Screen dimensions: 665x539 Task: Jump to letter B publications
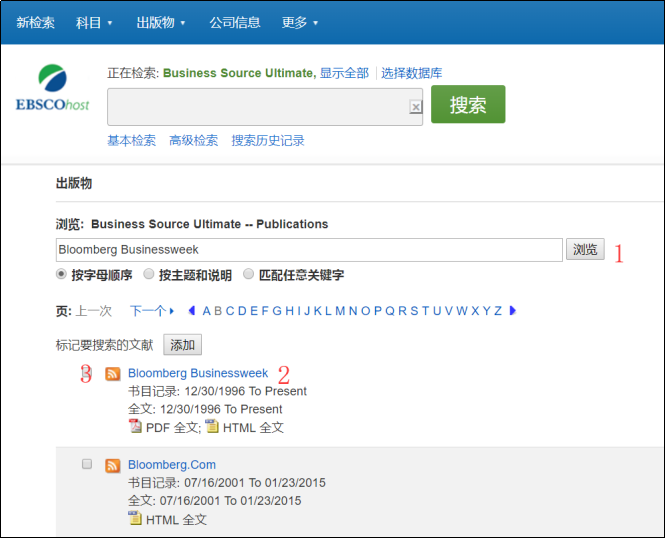tap(218, 311)
